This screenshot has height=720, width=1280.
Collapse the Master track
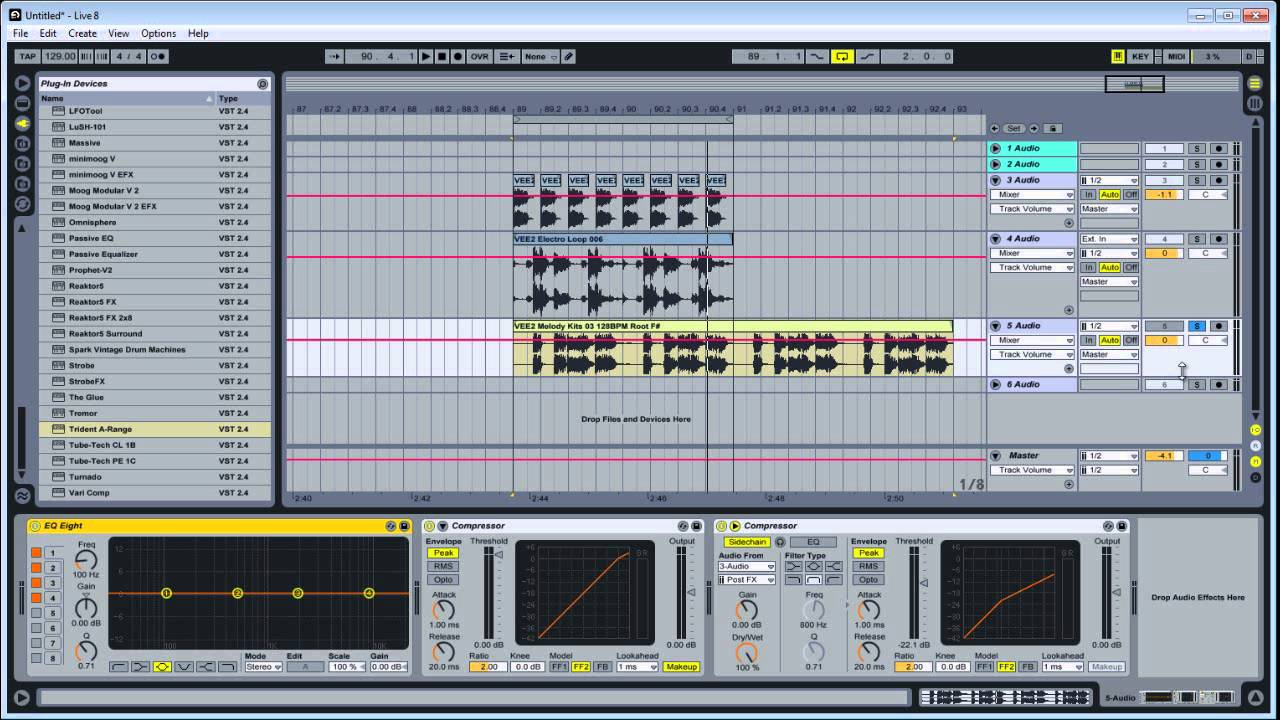click(x=996, y=456)
